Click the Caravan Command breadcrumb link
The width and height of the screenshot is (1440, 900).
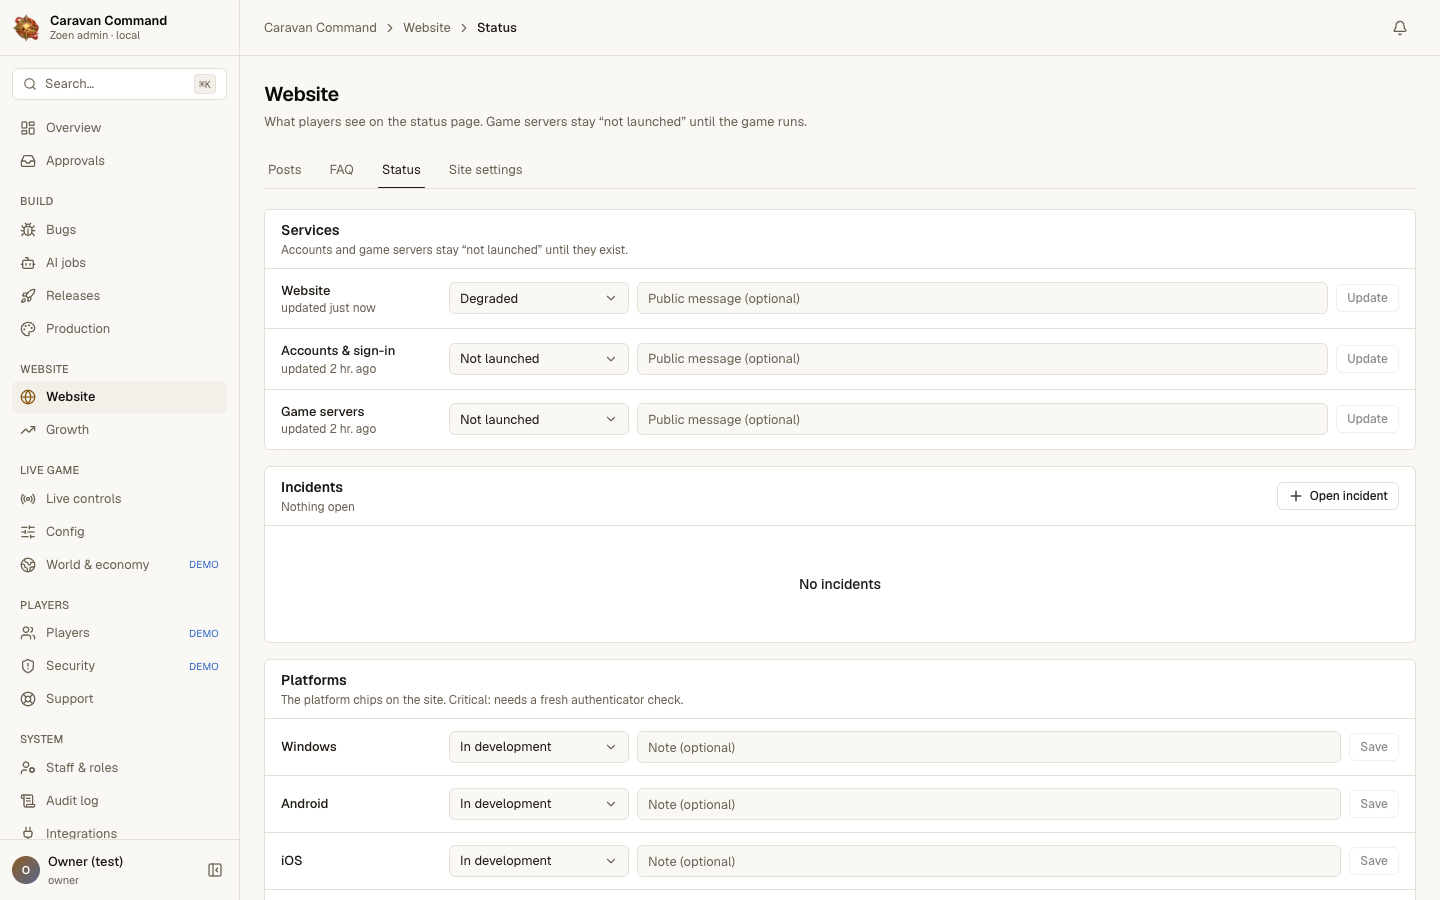point(320,28)
